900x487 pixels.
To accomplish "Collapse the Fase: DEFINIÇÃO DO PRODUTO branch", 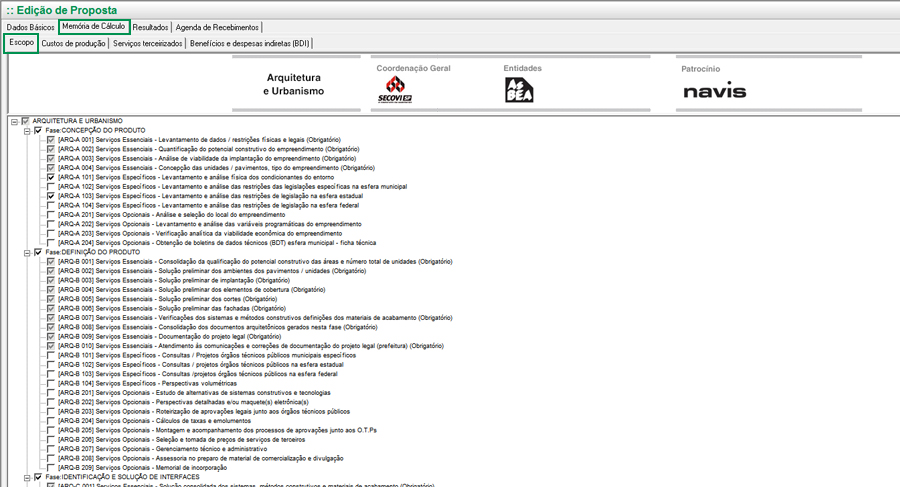I will coord(27,252).
